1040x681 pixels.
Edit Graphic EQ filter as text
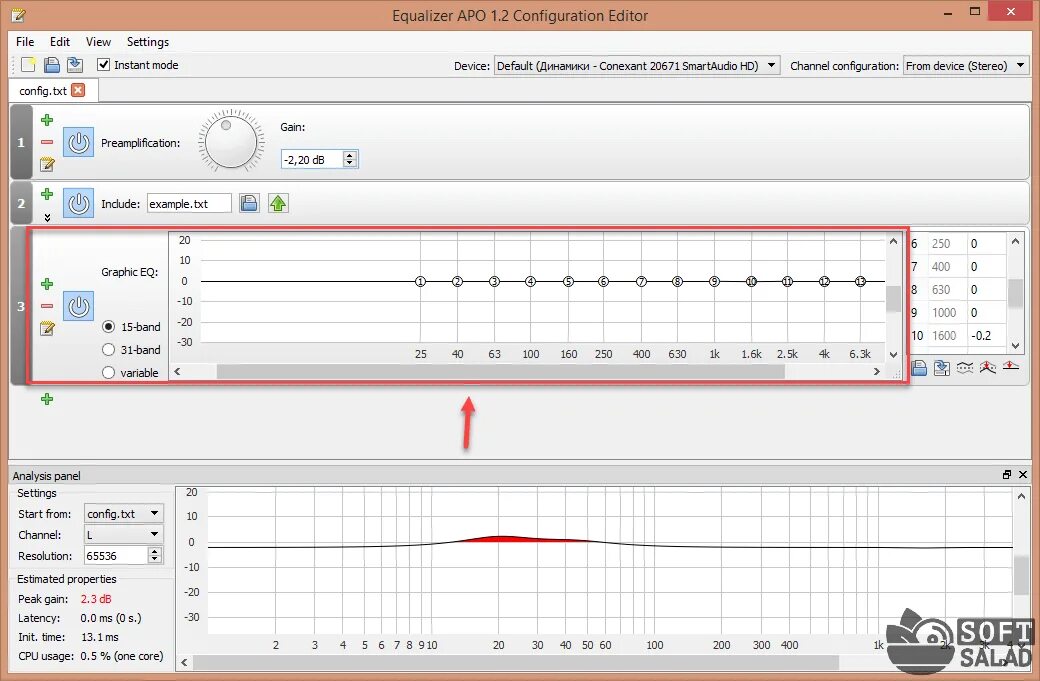pos(47,328)
